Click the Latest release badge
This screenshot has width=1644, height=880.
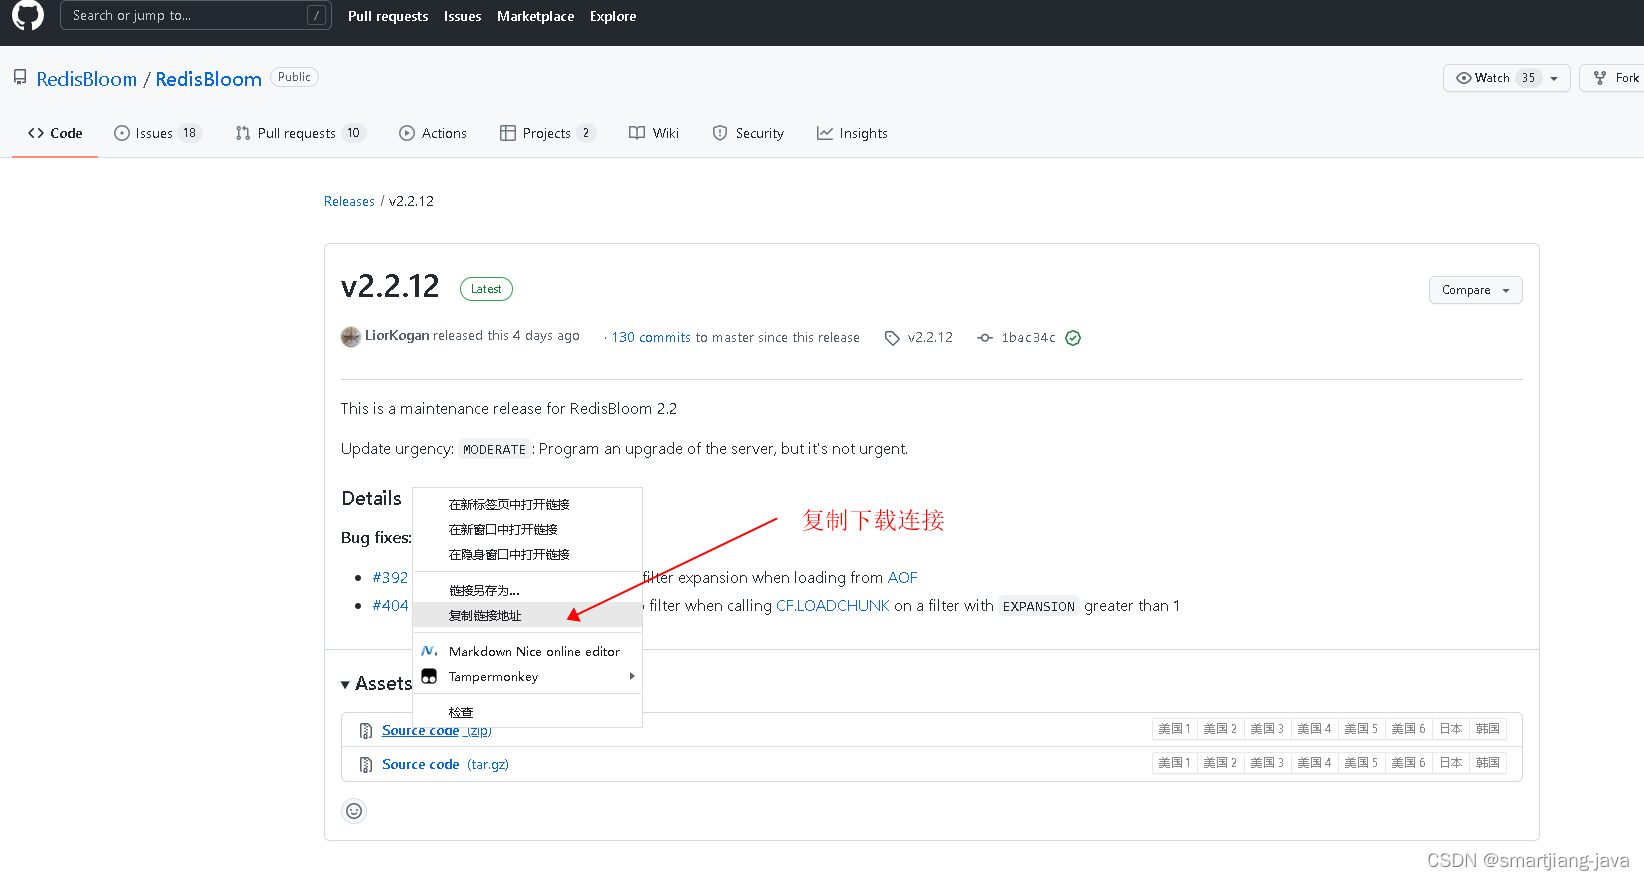486,289
